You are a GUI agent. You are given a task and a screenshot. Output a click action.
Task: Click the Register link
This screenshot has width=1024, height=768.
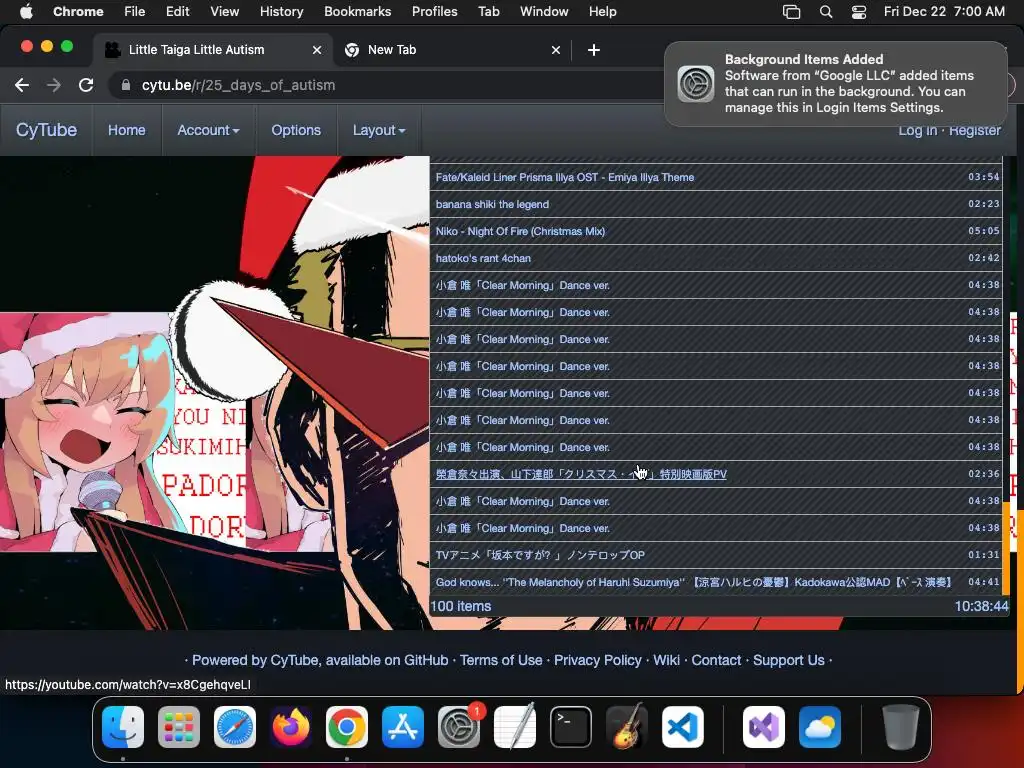[x=974, y=130]
